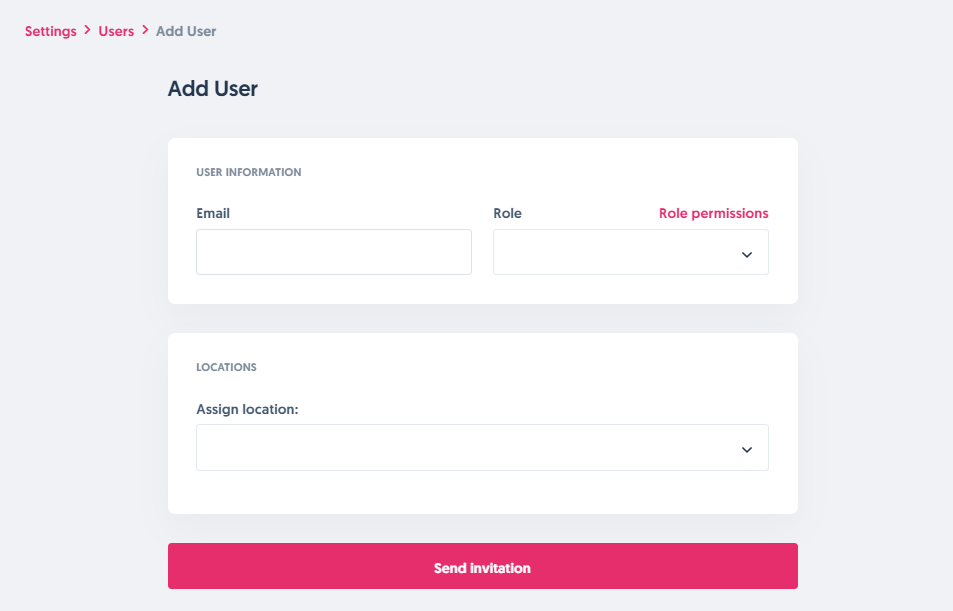
Task: Click the Assign location down-arrow icon
Action: 746,449
